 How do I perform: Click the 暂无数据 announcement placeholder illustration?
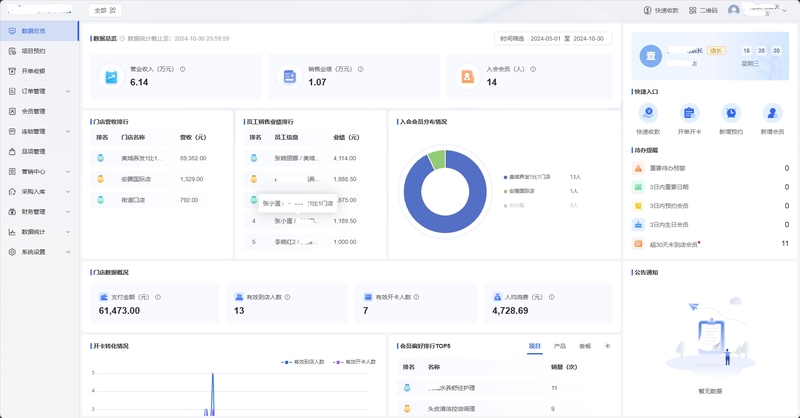point(710,336)
